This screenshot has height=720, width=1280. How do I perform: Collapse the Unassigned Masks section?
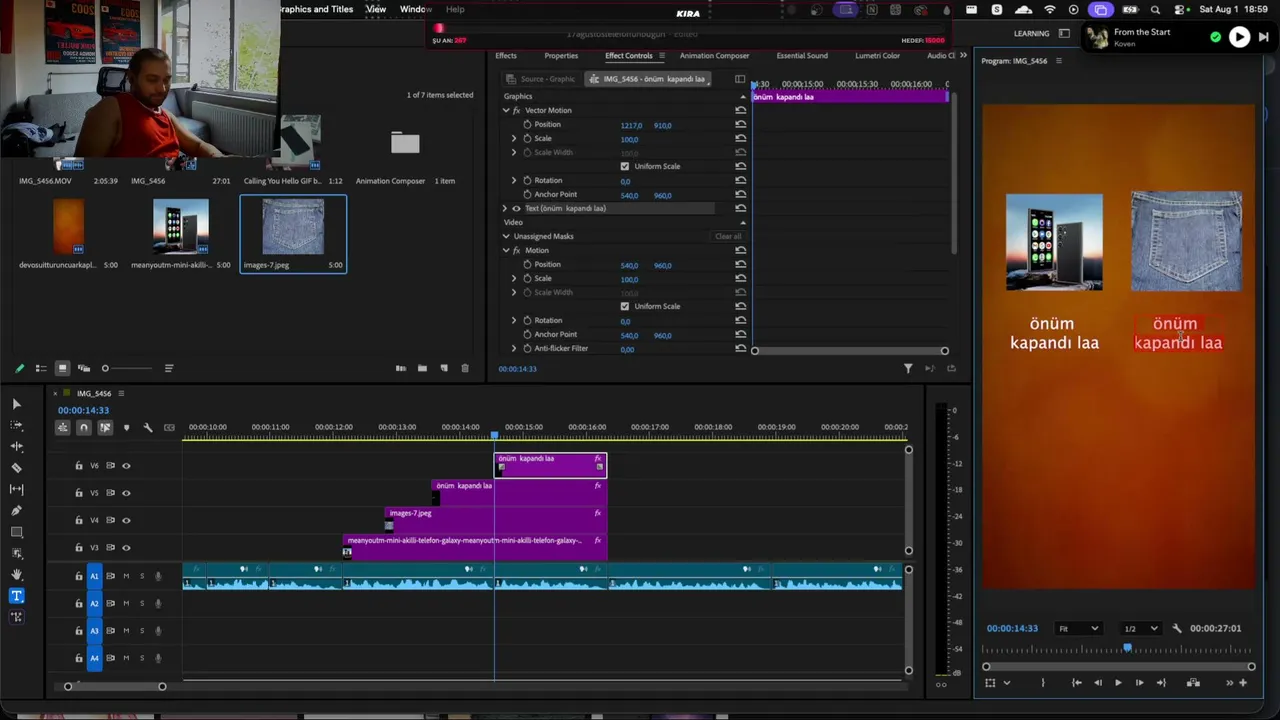click(506, 236)
